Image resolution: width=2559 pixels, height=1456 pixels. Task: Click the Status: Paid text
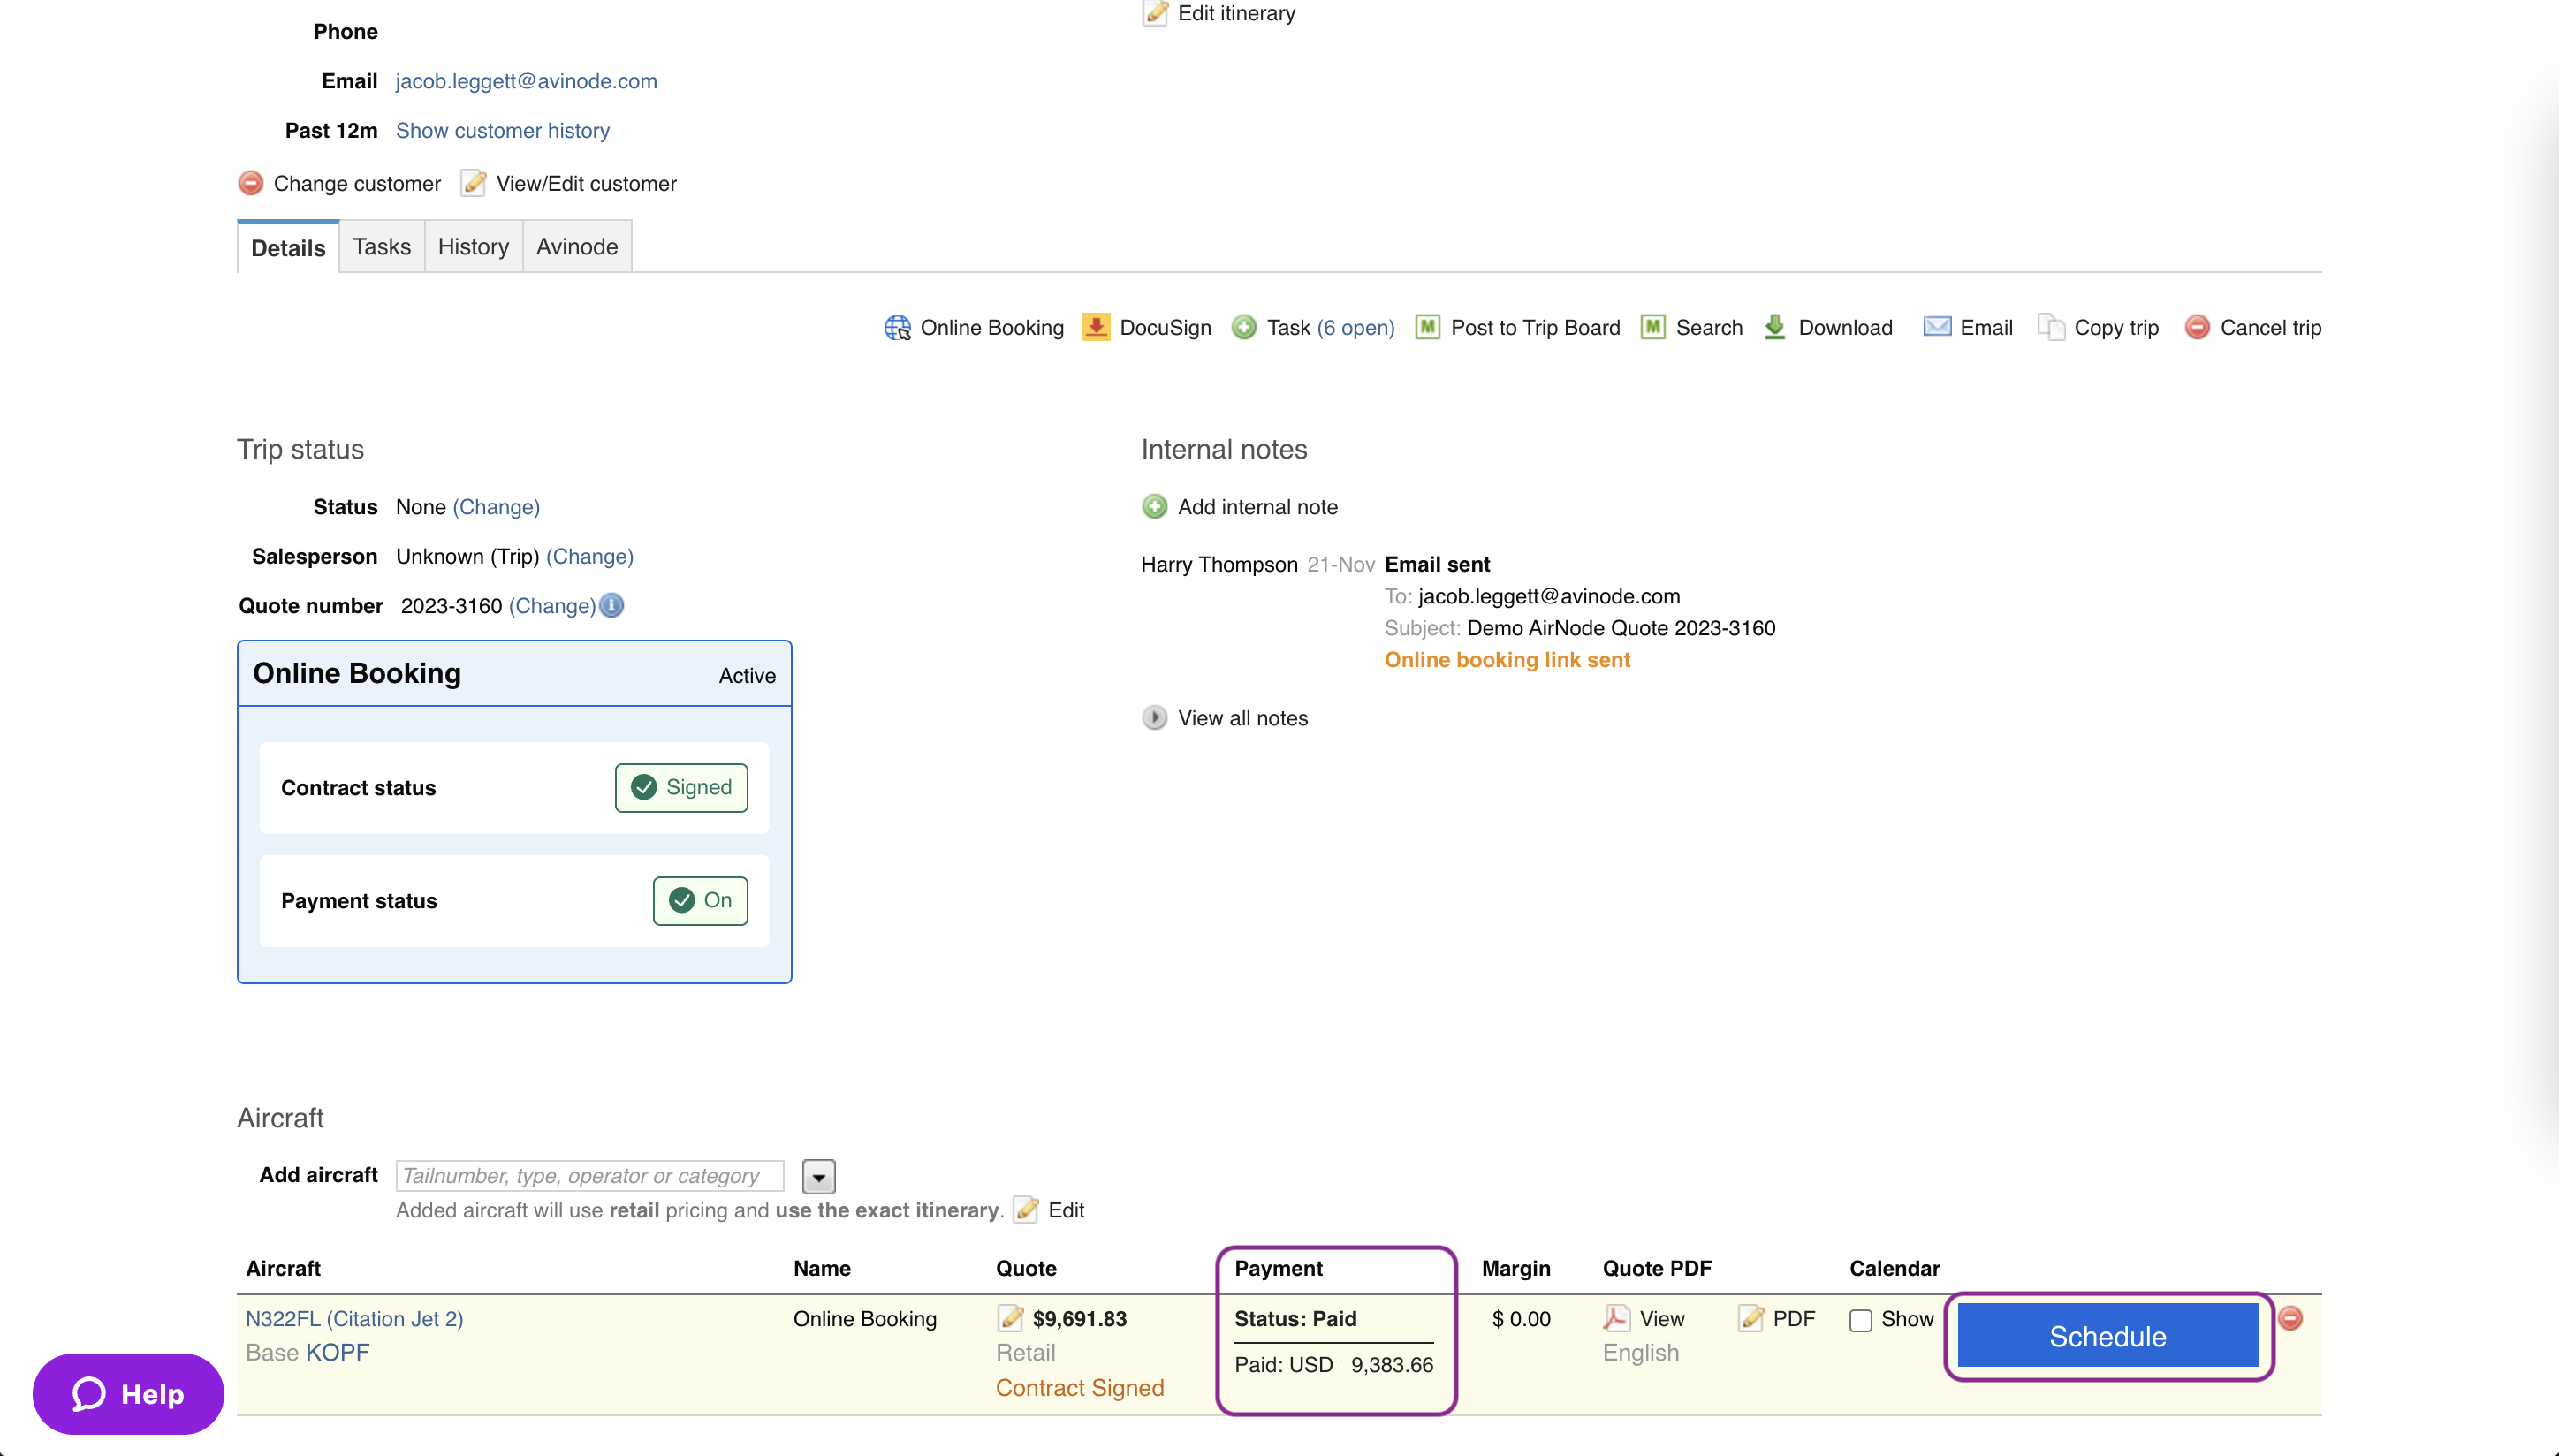click(1296, 1319)
